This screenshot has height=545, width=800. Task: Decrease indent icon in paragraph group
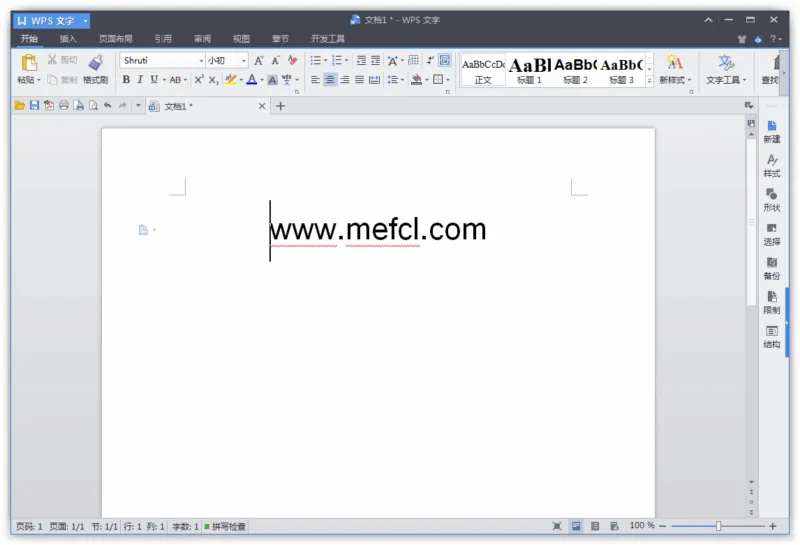tap(361, 61)
